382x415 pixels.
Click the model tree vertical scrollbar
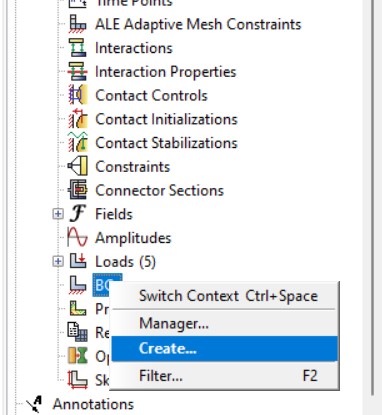coord(373,200)
